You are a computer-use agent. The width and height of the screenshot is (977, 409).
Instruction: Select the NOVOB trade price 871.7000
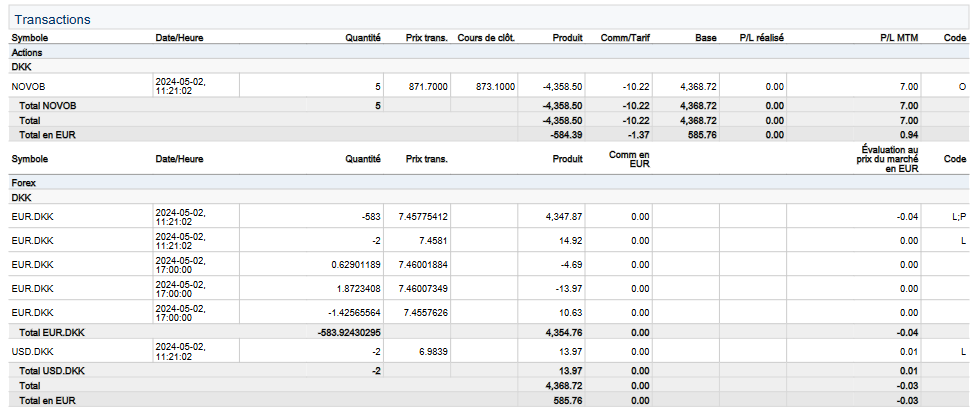[x=427, y=87]
